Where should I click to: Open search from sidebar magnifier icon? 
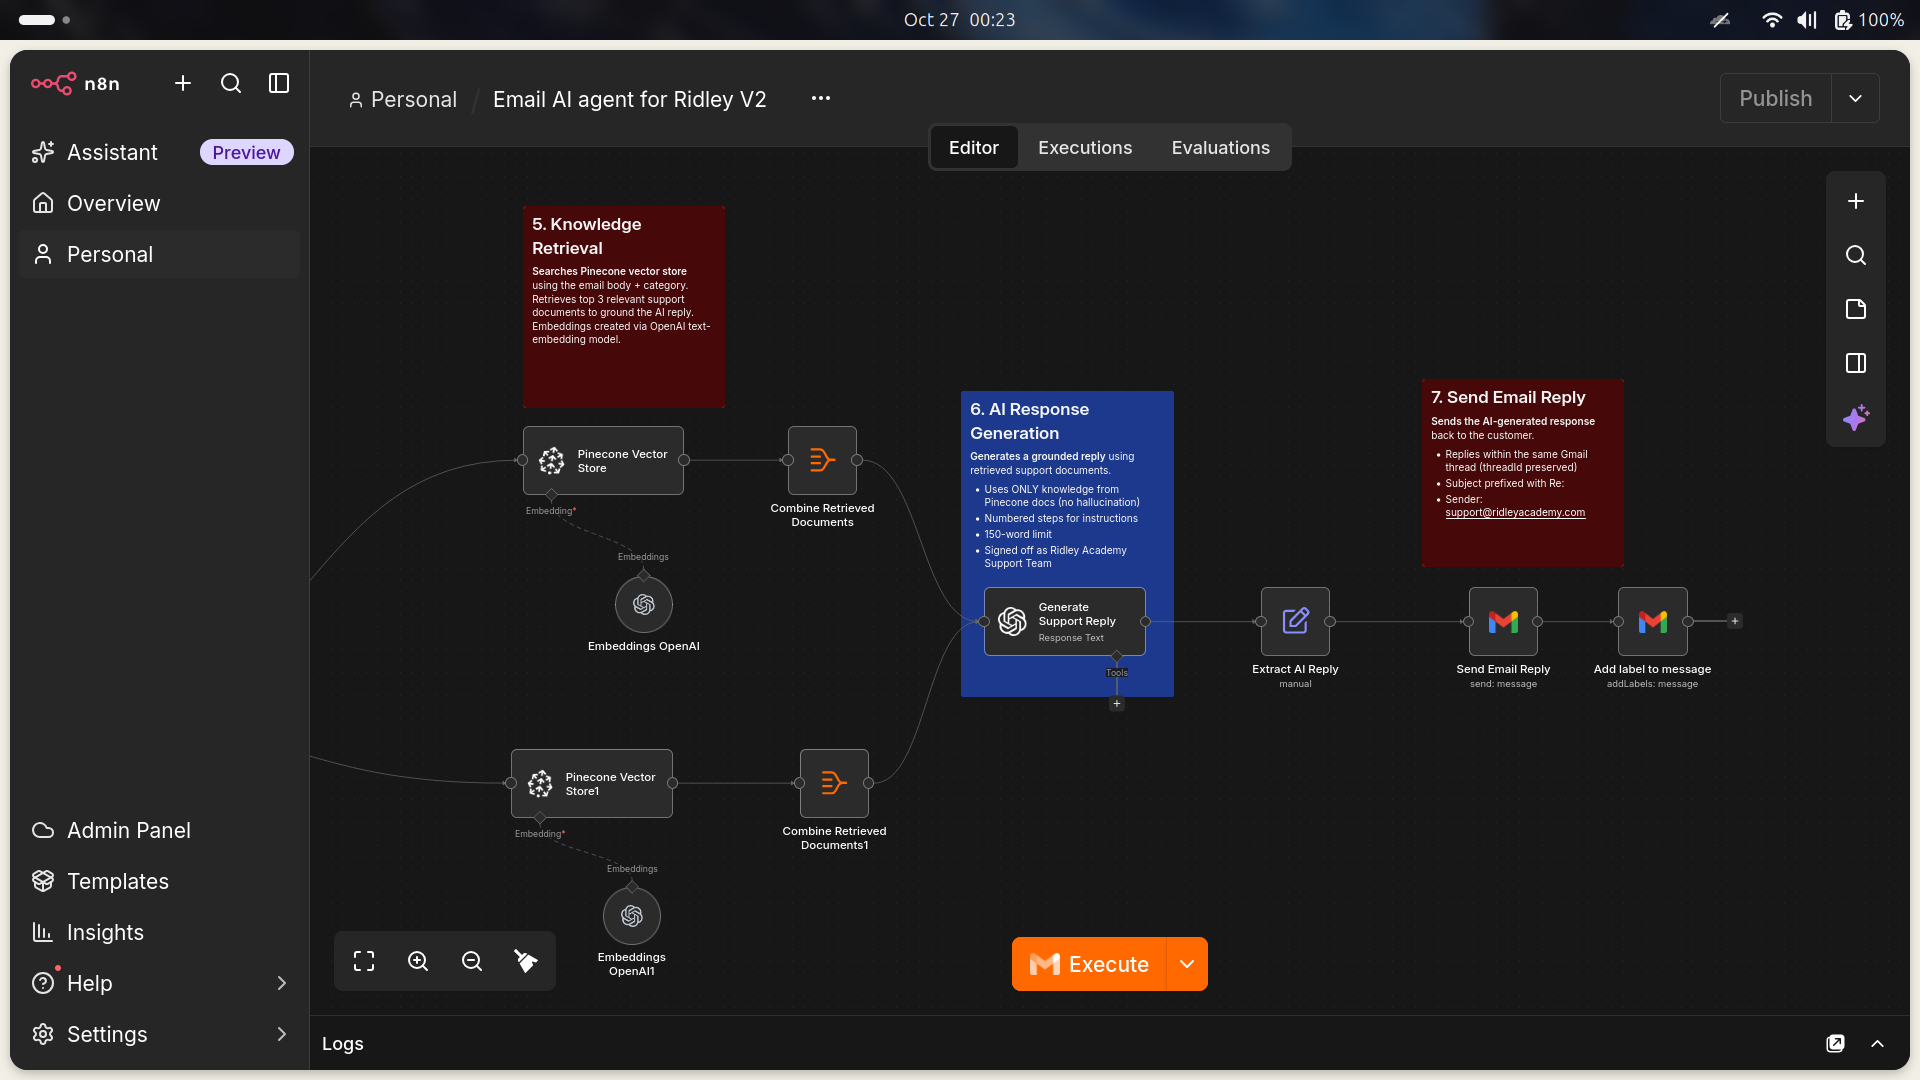(231, 83)
